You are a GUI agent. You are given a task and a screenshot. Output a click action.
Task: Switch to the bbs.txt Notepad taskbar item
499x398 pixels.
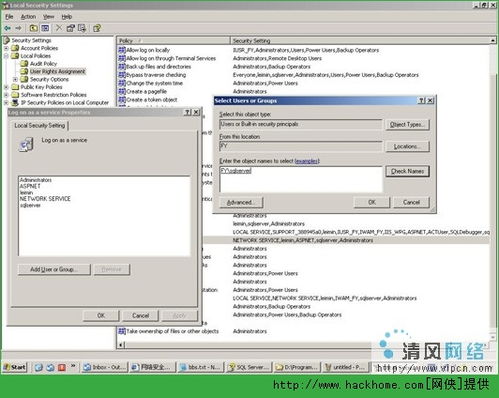tap(201, 367)
